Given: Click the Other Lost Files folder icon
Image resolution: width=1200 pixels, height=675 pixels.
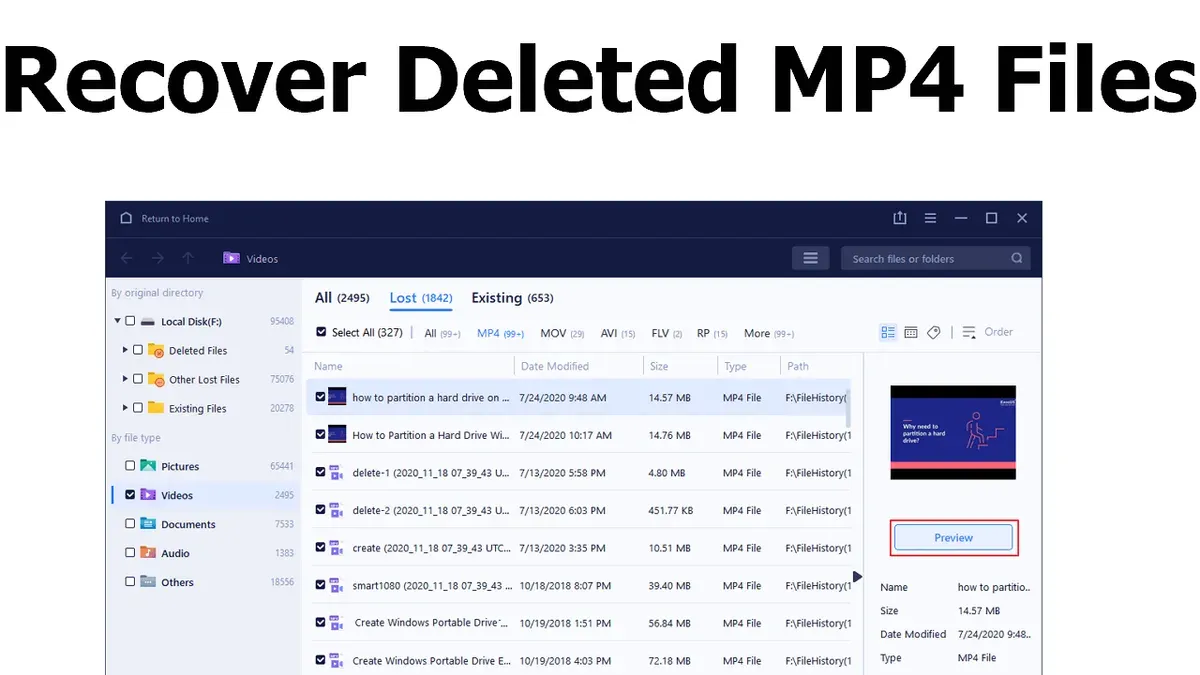Looking at the screenshot, I should click(x=156, y=379).
